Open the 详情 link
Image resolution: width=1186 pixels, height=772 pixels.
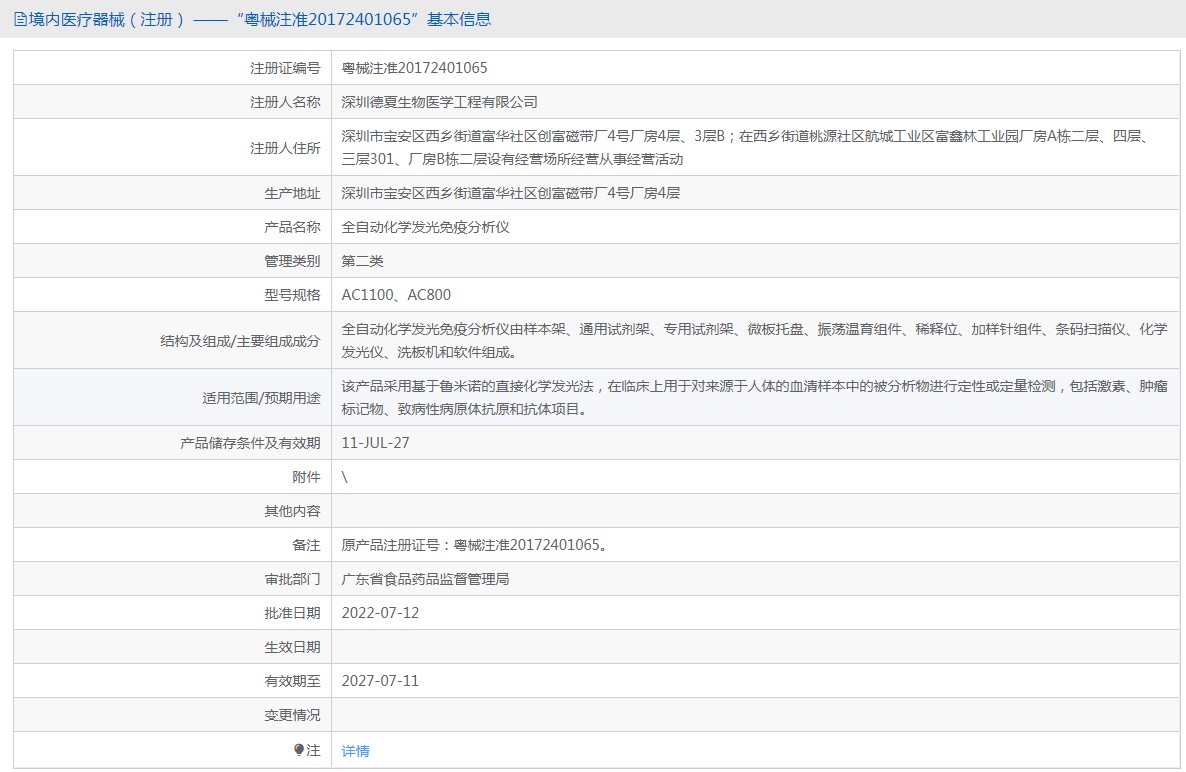pyautogui.click(x=355, y=751)
